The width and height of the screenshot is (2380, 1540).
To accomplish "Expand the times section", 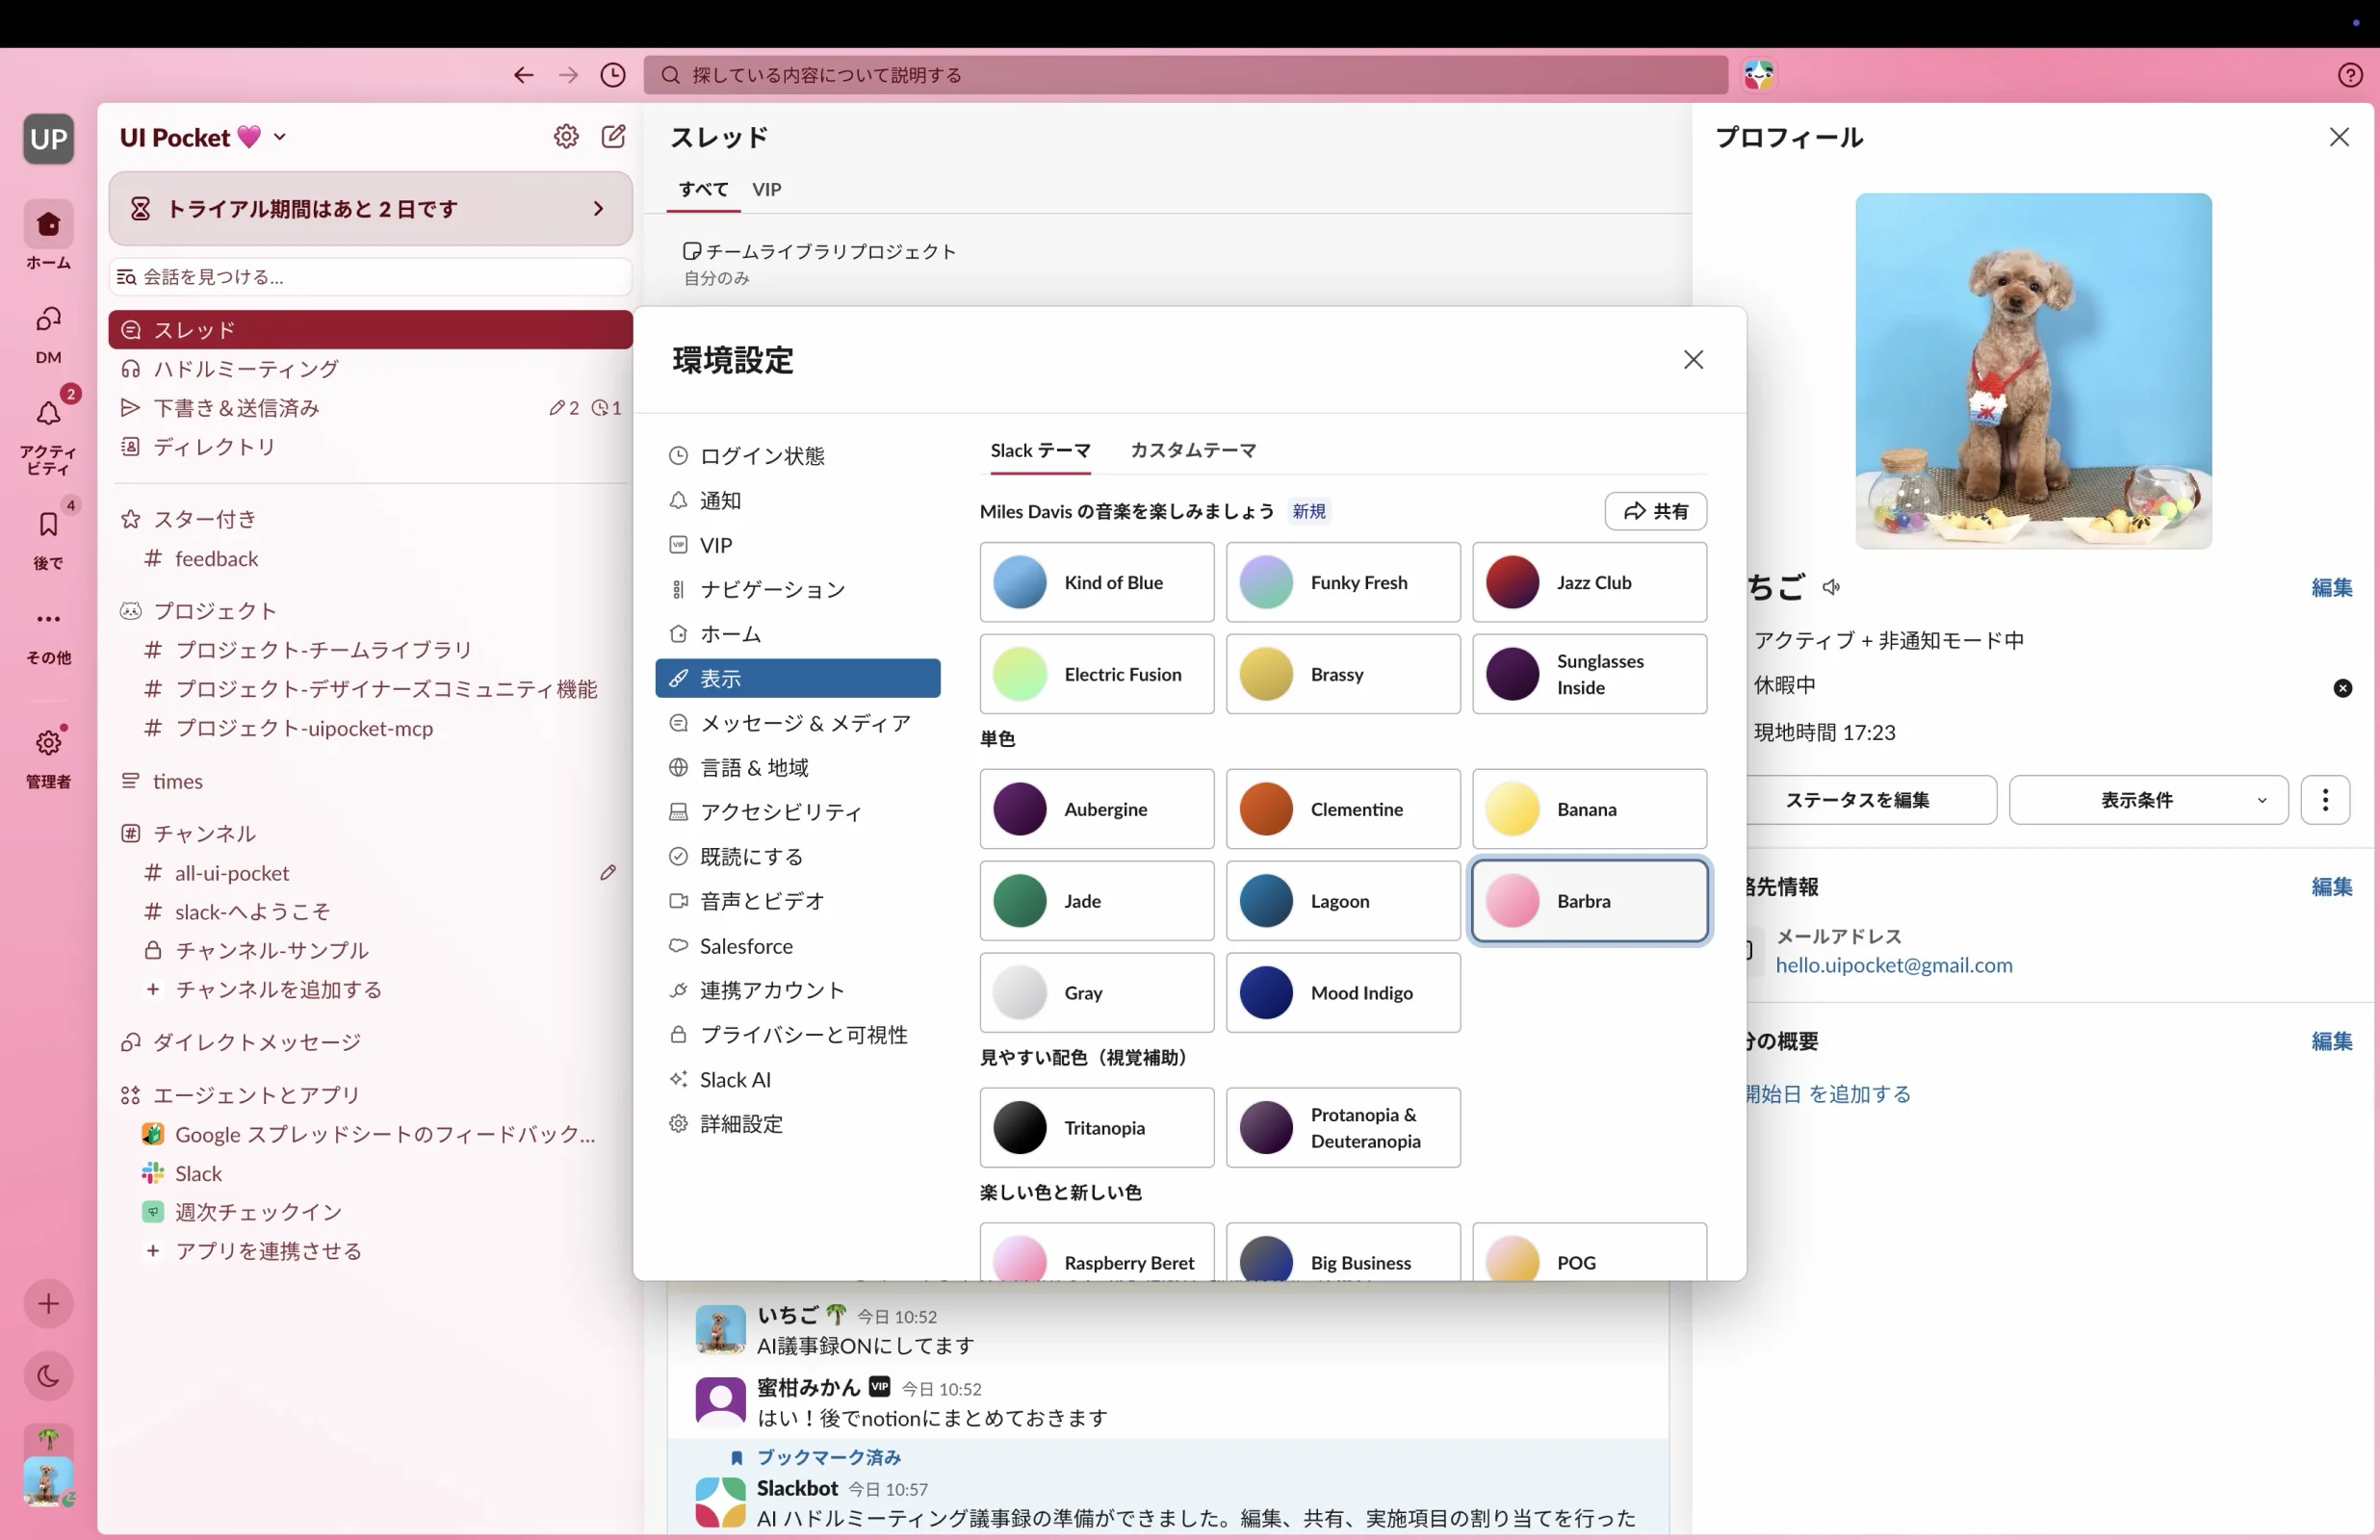I will (x=177, y=781).
